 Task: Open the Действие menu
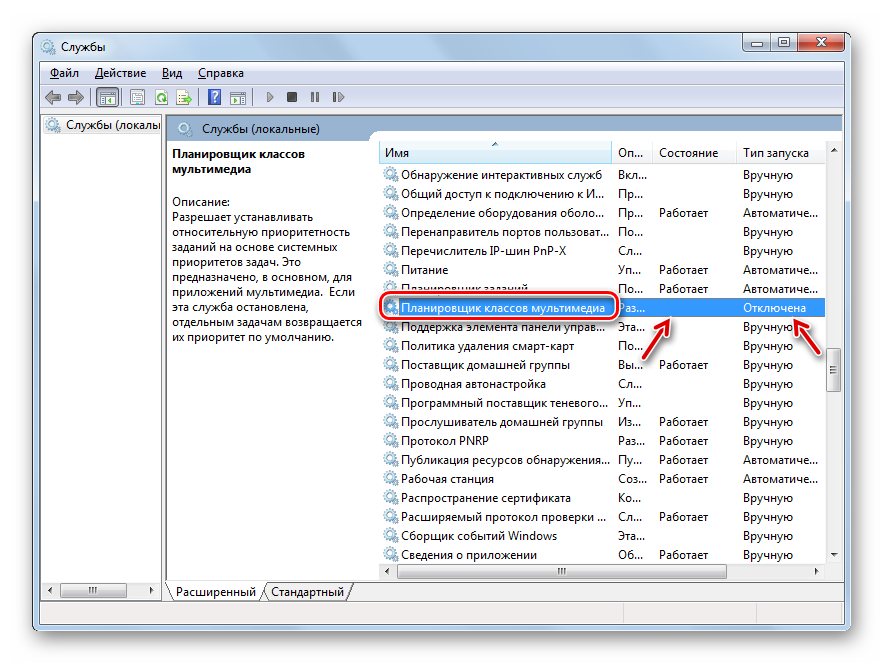point(120,73)
